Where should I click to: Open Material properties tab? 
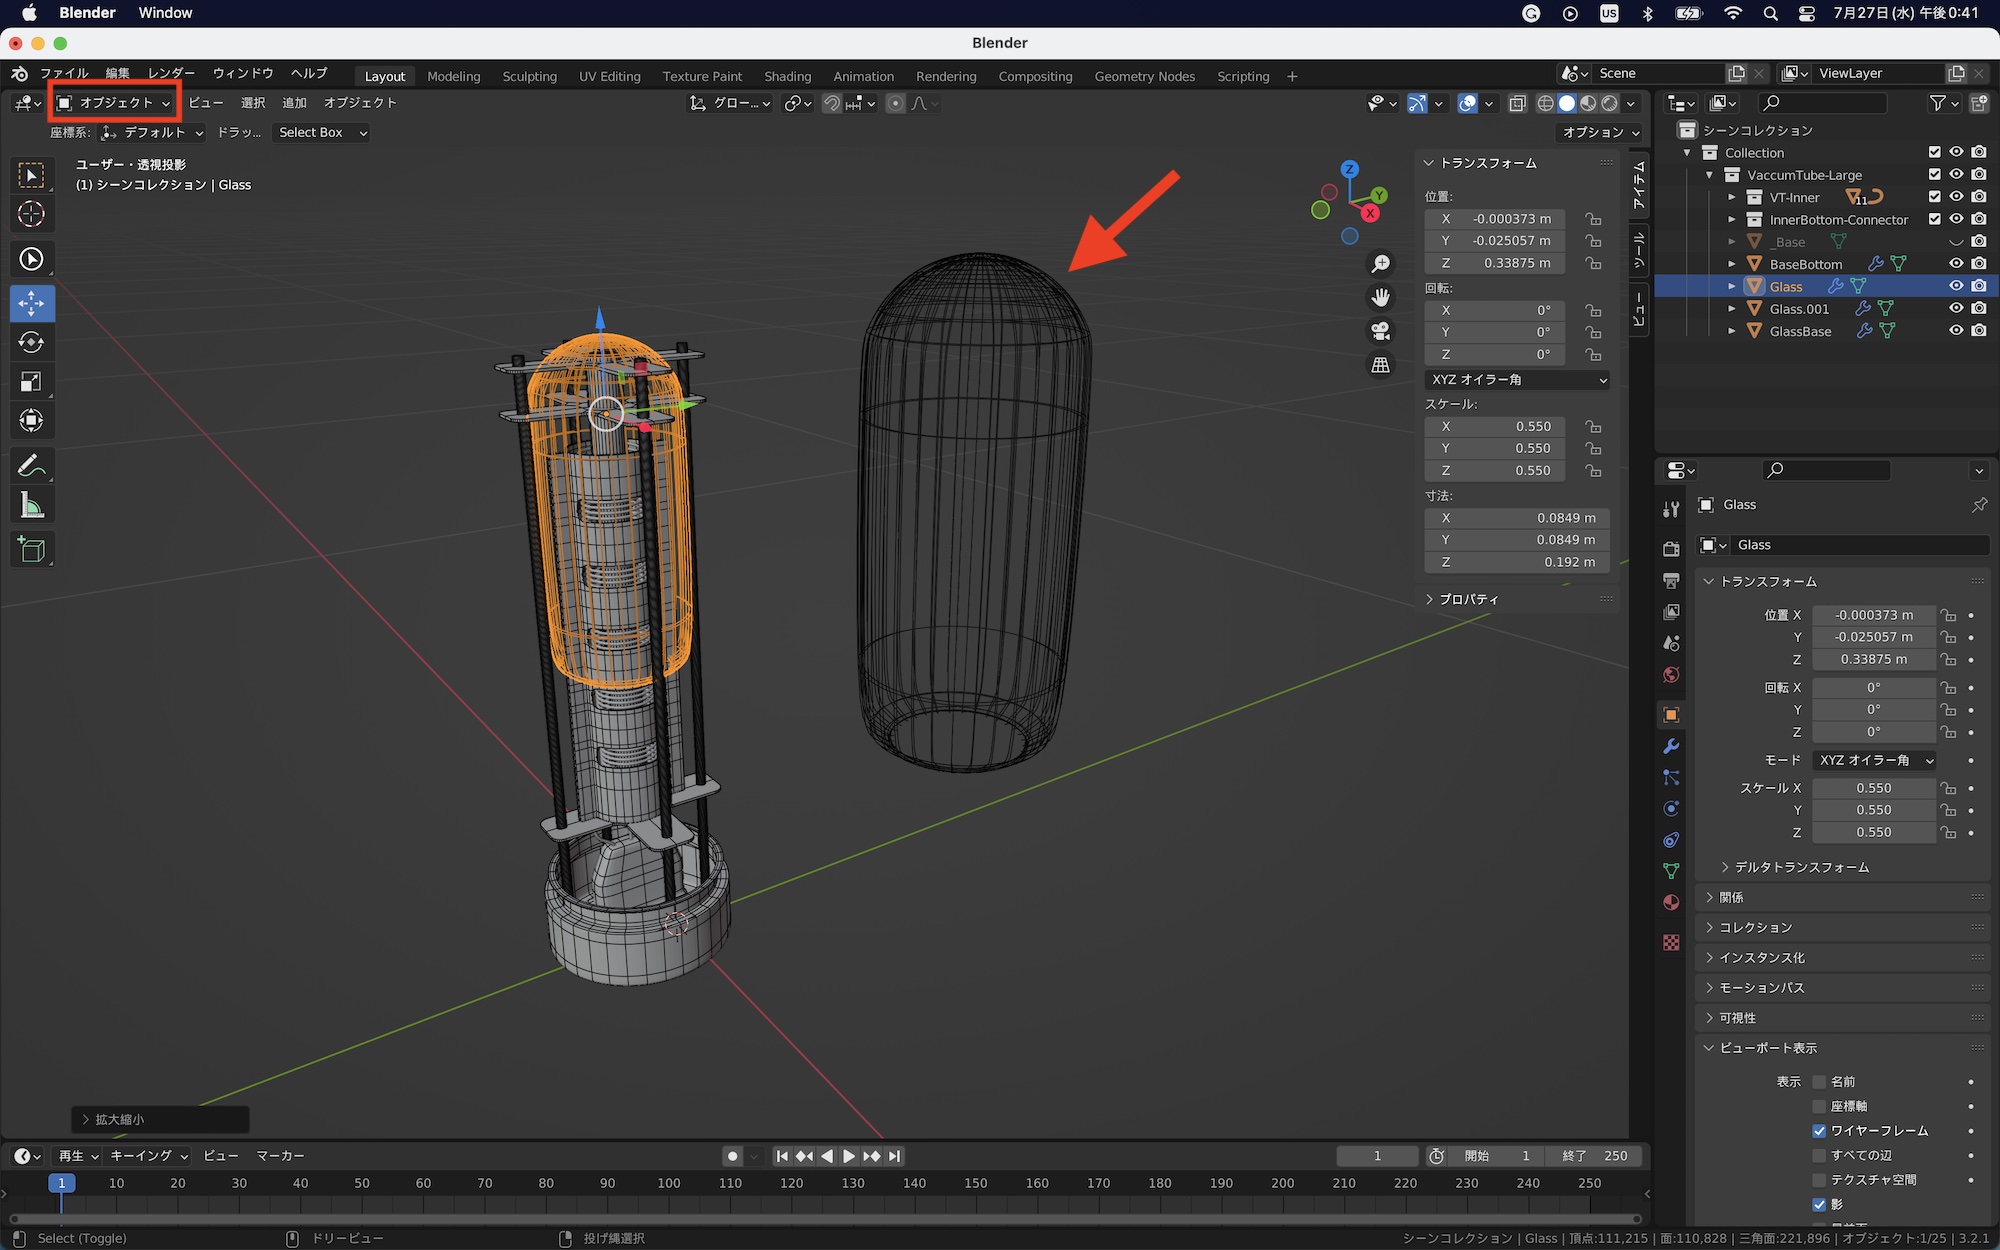(1671, 903)
